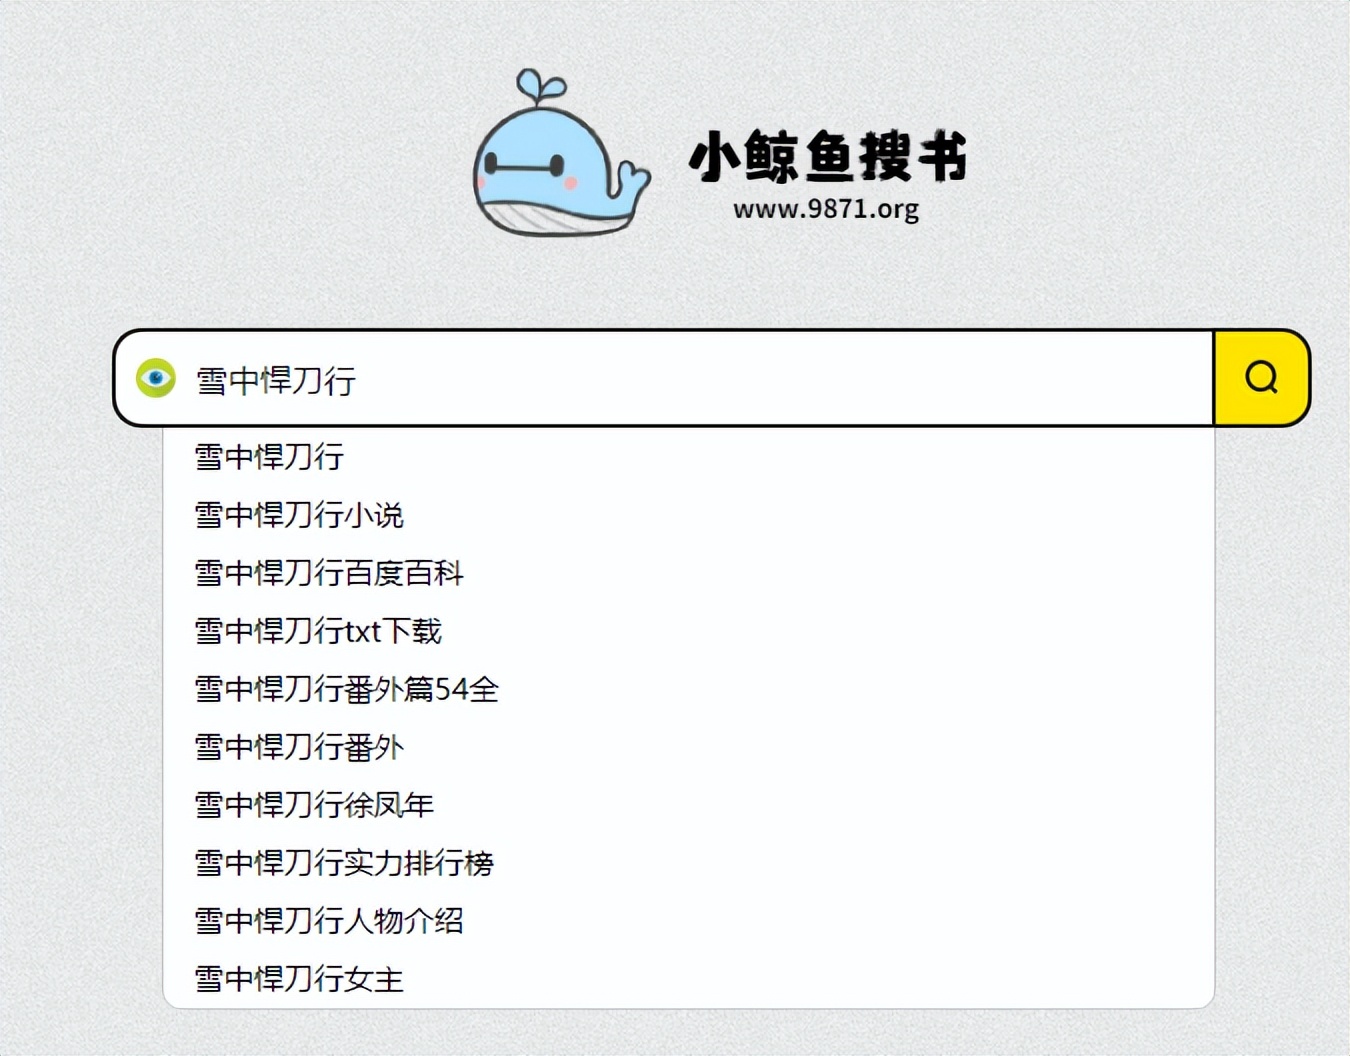This screenshot has width=1350, height=1056.
Task: Pick suggestion 雪中悍刀行徐凤年
Action: point(688,805)
